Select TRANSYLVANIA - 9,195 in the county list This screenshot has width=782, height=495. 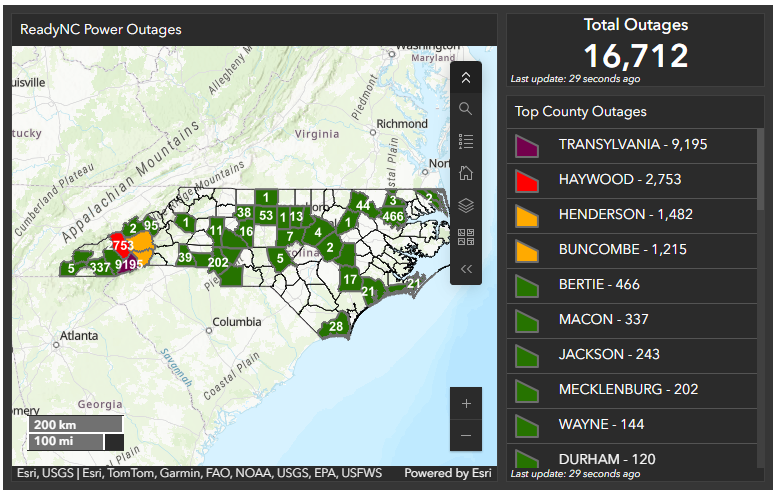632,145
